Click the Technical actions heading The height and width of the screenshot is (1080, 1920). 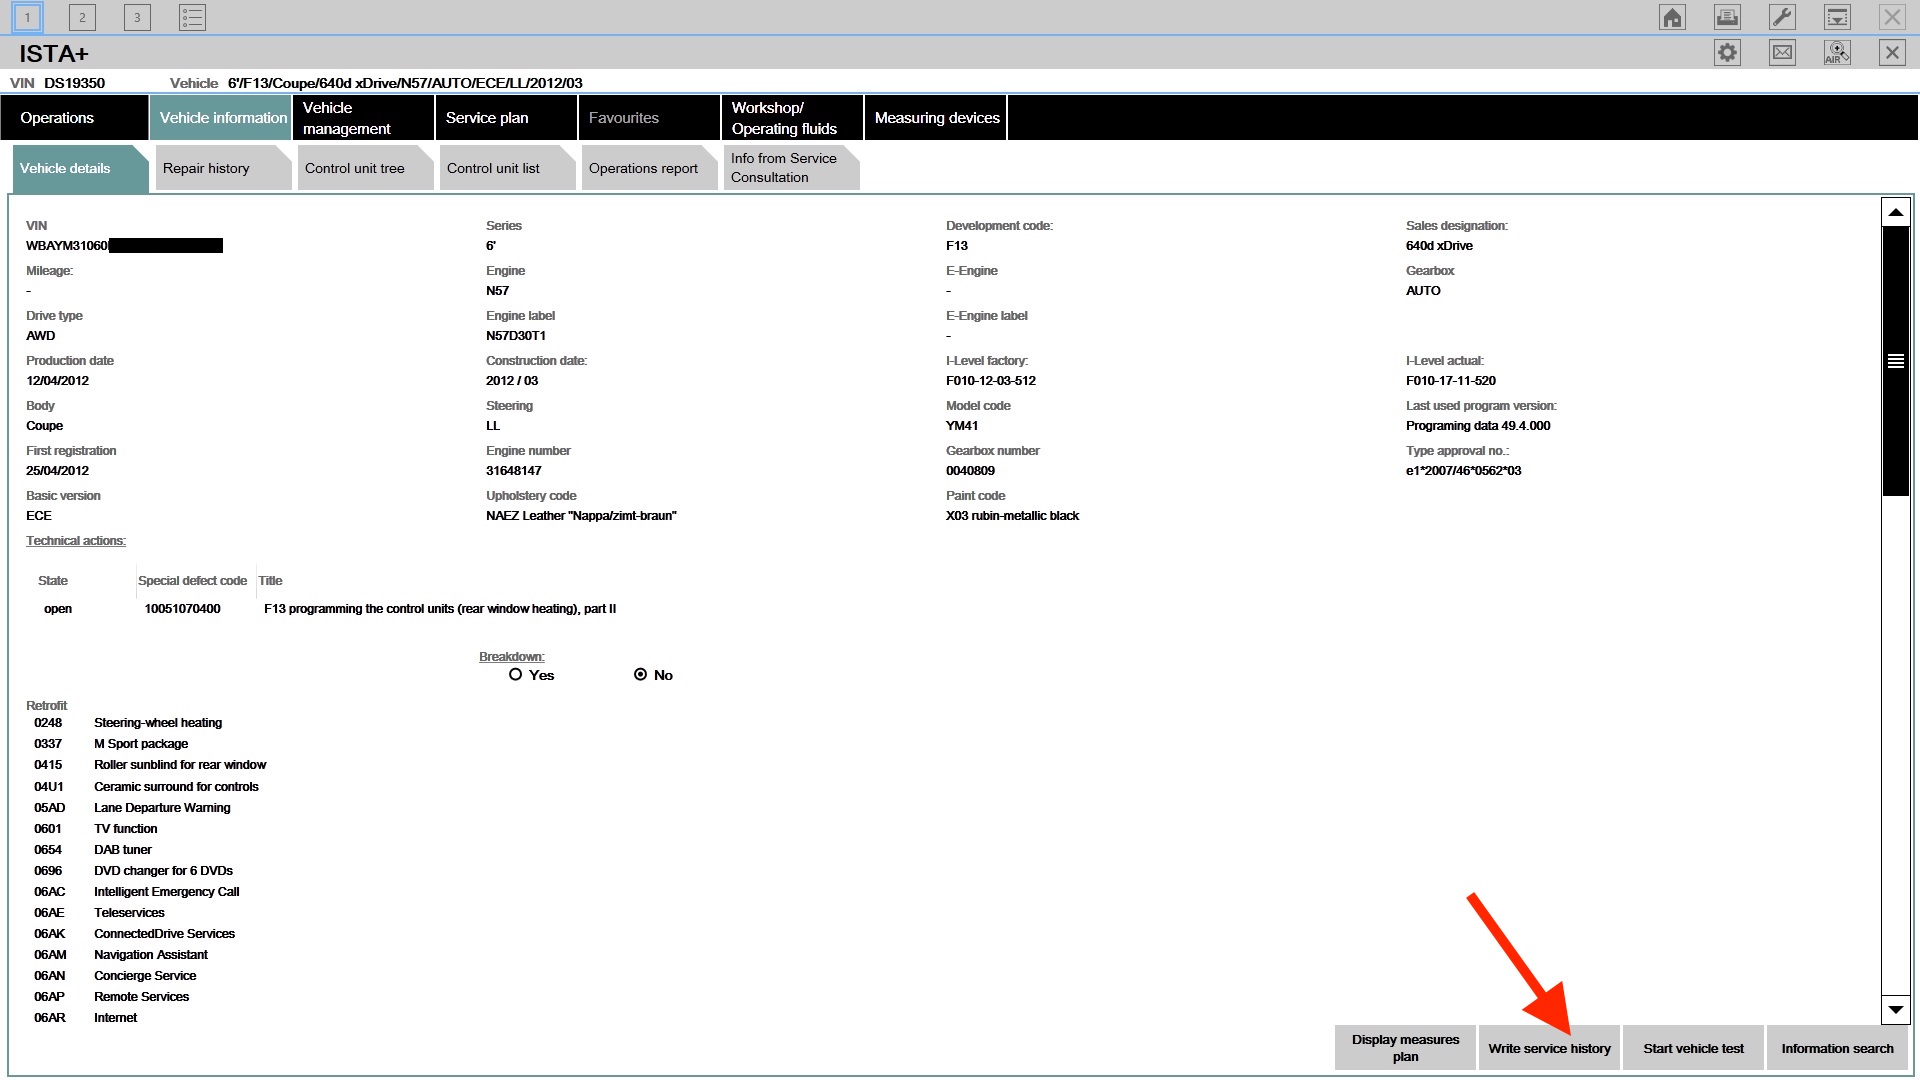coord(76,541)
